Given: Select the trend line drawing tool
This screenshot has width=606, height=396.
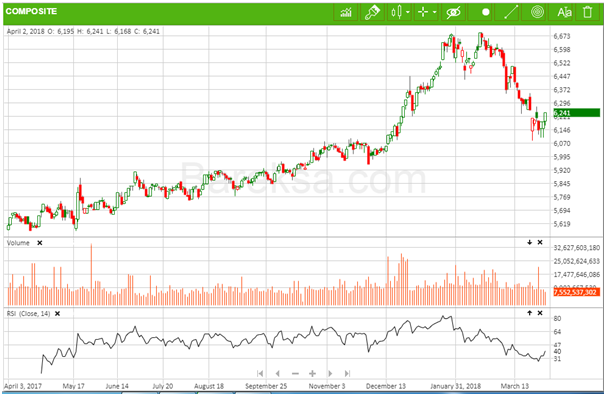Looking at the screenshot, I should coord(511,12).
